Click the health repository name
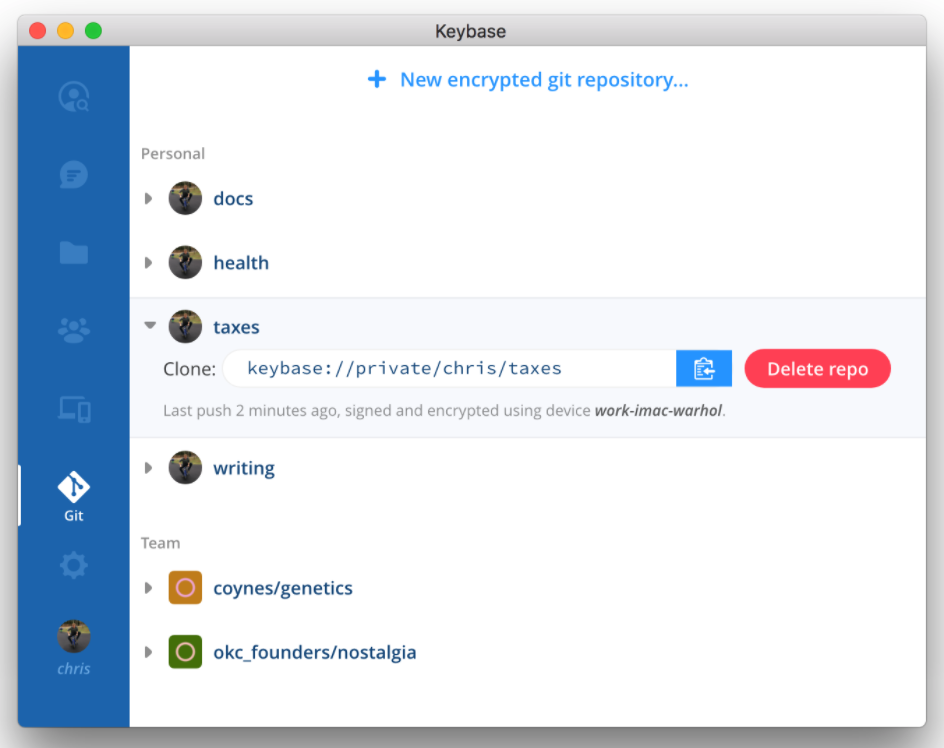 [241, 263]
